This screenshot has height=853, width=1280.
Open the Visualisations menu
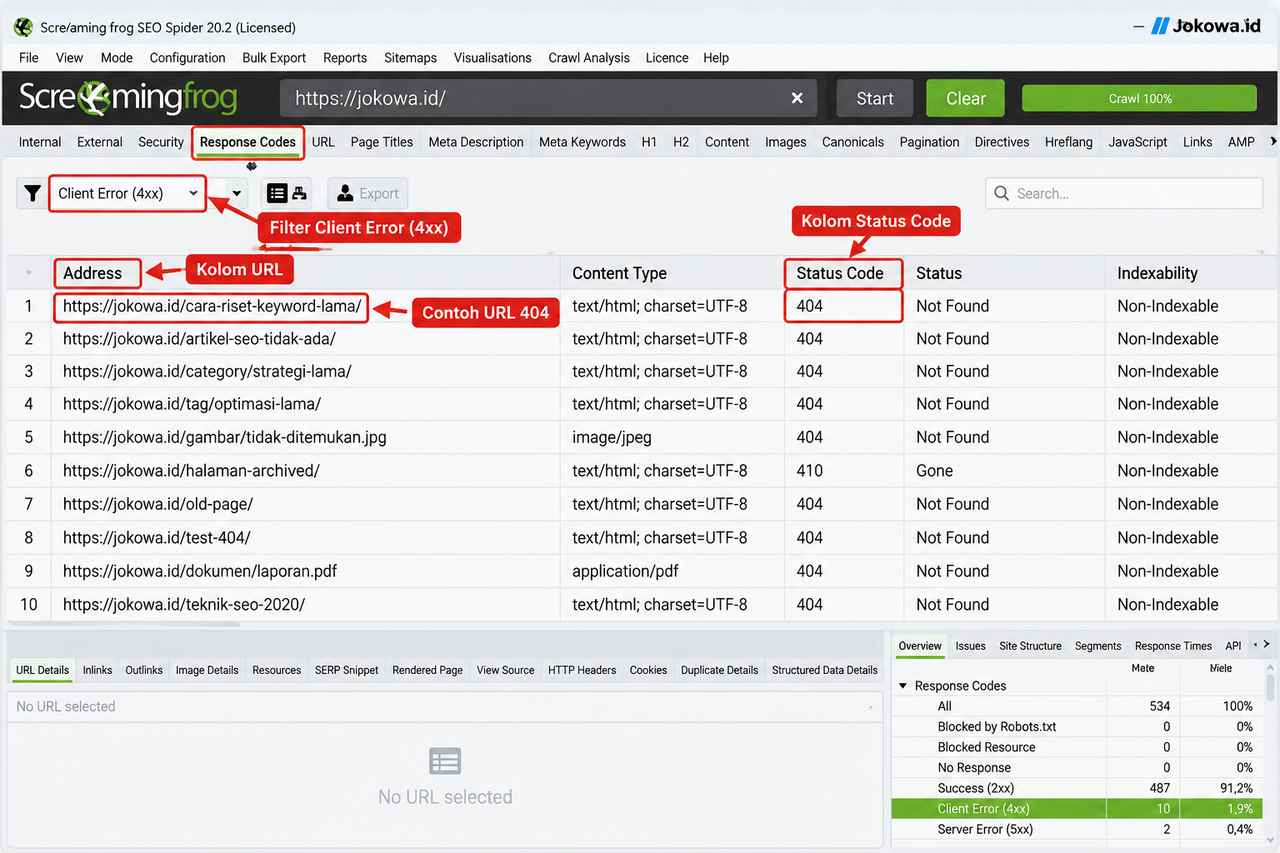tap(492, 58)
